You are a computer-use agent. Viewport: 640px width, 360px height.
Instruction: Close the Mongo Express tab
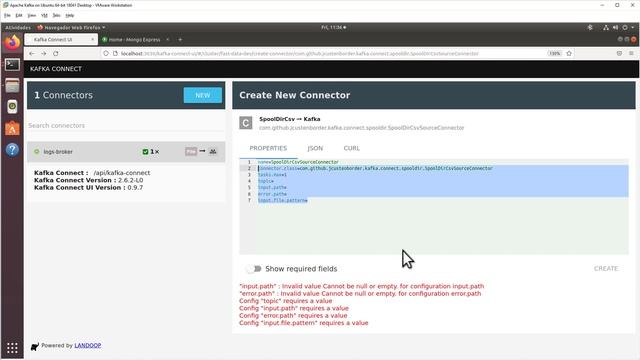167,40
